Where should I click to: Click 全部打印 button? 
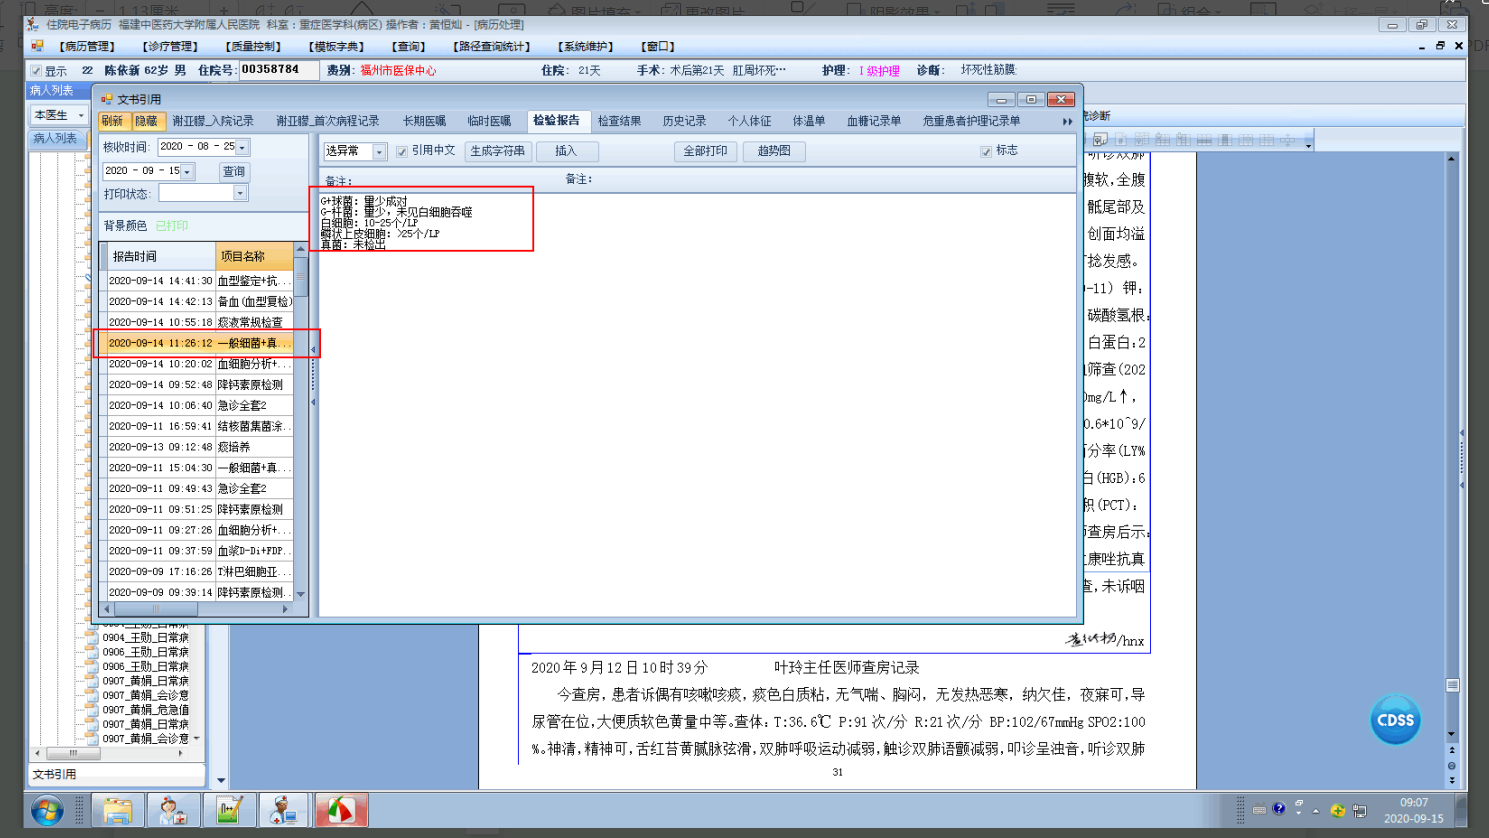point(705,151)
